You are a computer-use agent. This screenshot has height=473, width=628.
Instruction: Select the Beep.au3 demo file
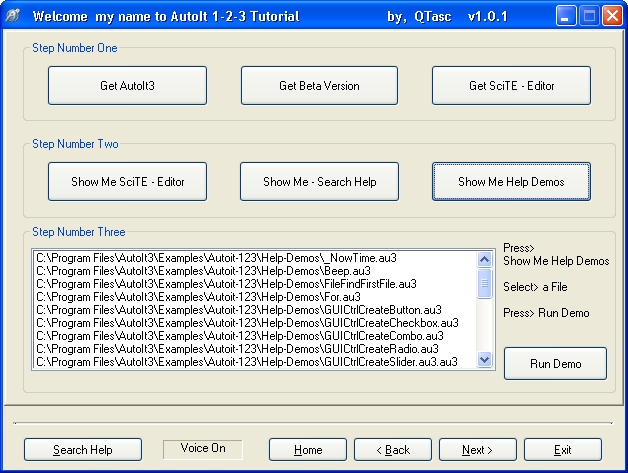pyautogui.click(x=255, y=271)
